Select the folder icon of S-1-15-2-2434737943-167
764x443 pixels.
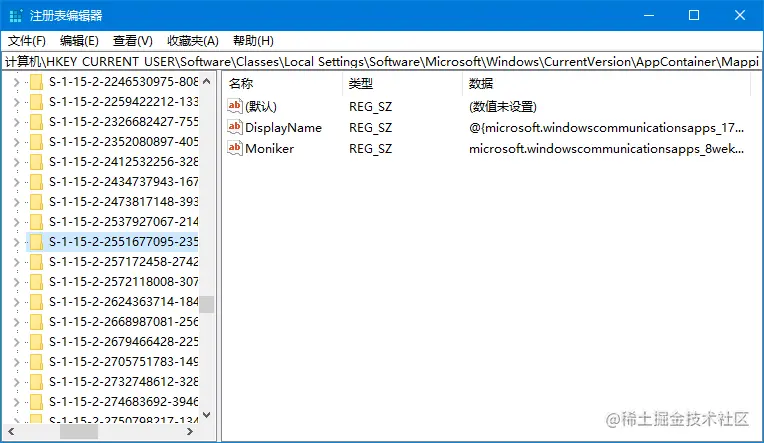click(37, 182)
